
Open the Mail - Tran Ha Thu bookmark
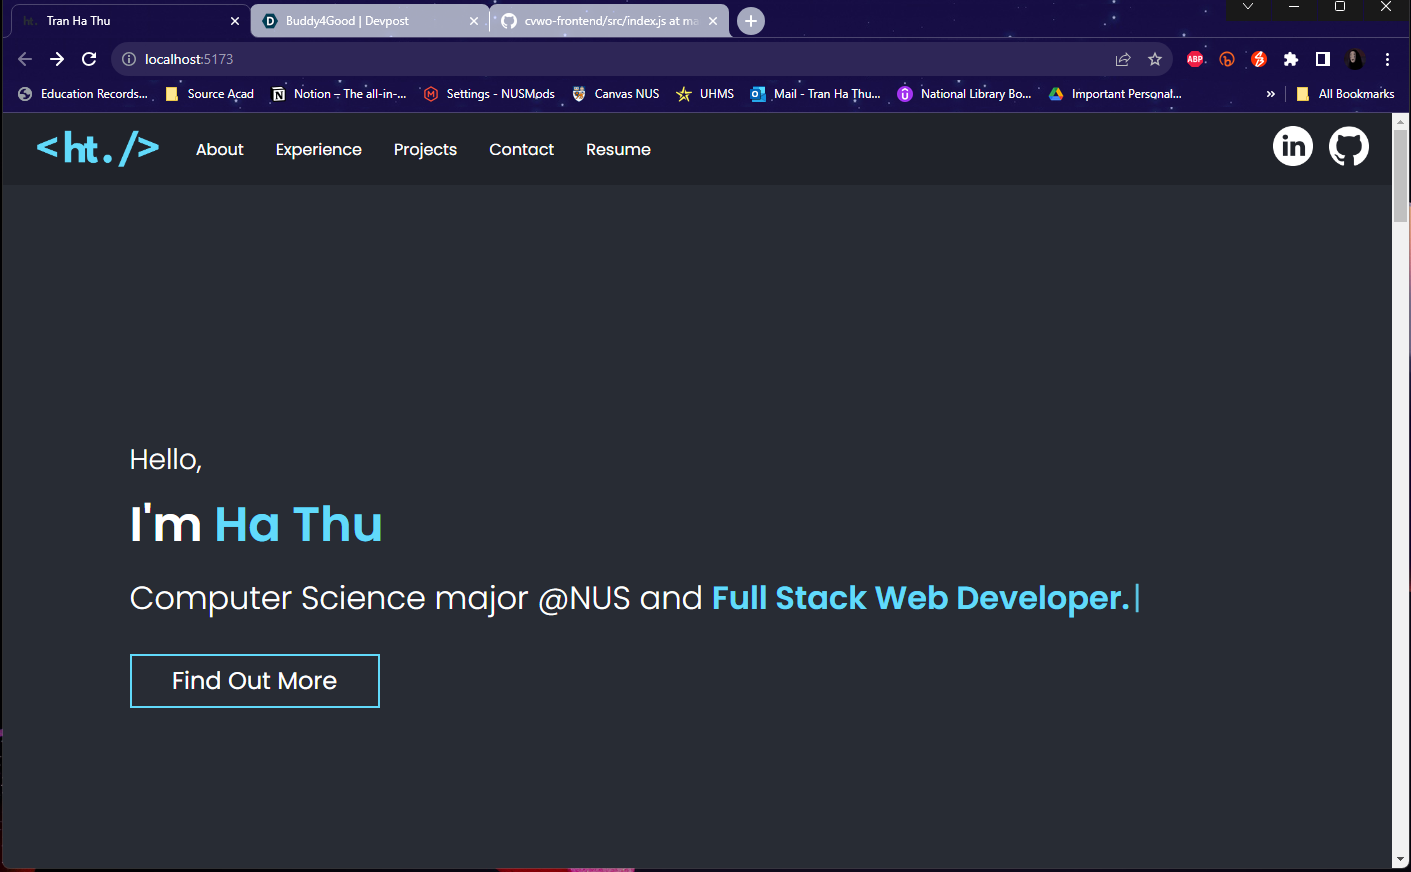tap(816, 94)
